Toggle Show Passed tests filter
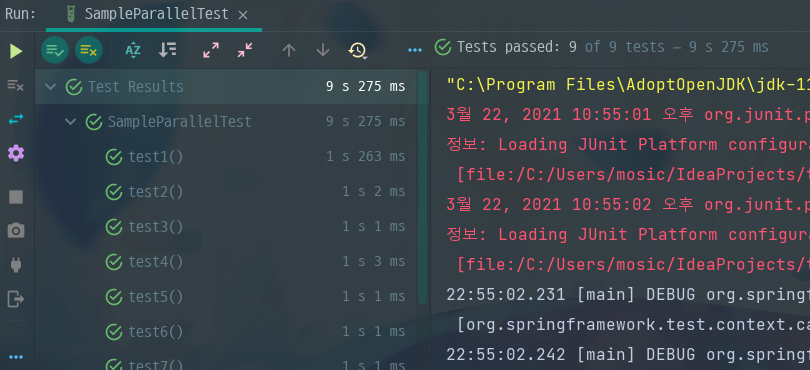 (55, 50)
